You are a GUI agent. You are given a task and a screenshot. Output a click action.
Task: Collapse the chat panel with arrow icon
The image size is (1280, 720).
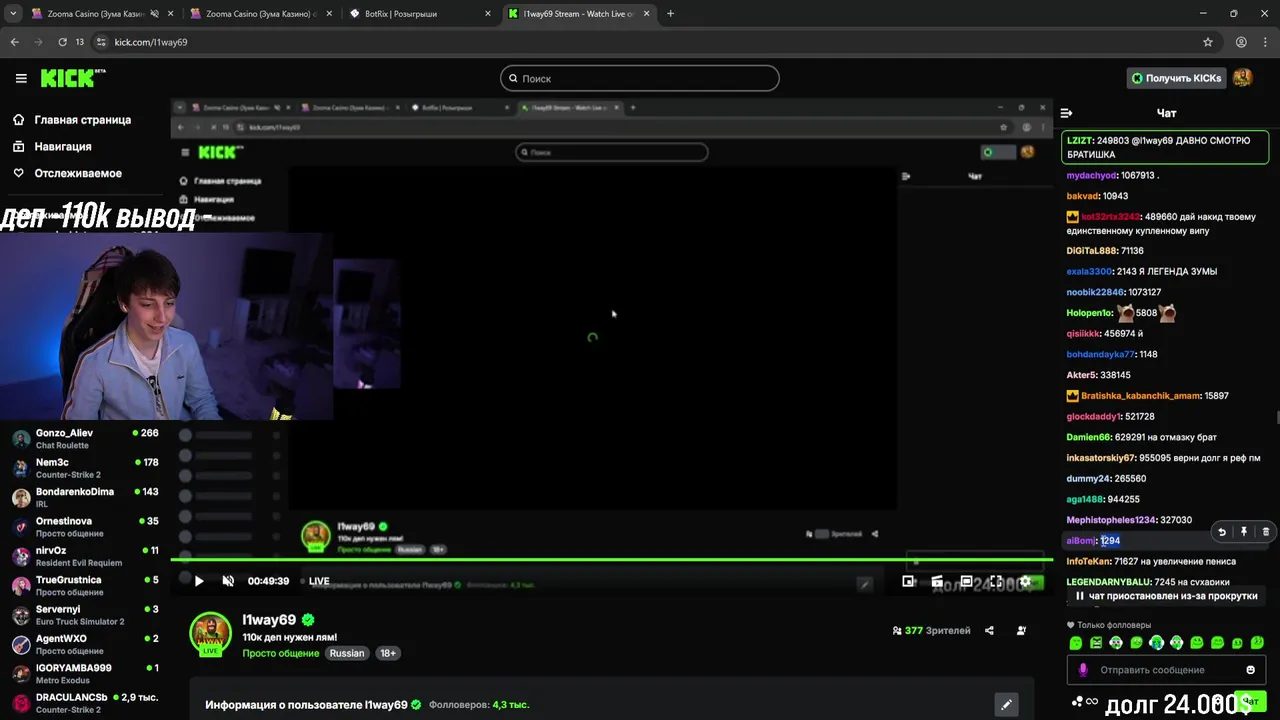point(1066,113)
